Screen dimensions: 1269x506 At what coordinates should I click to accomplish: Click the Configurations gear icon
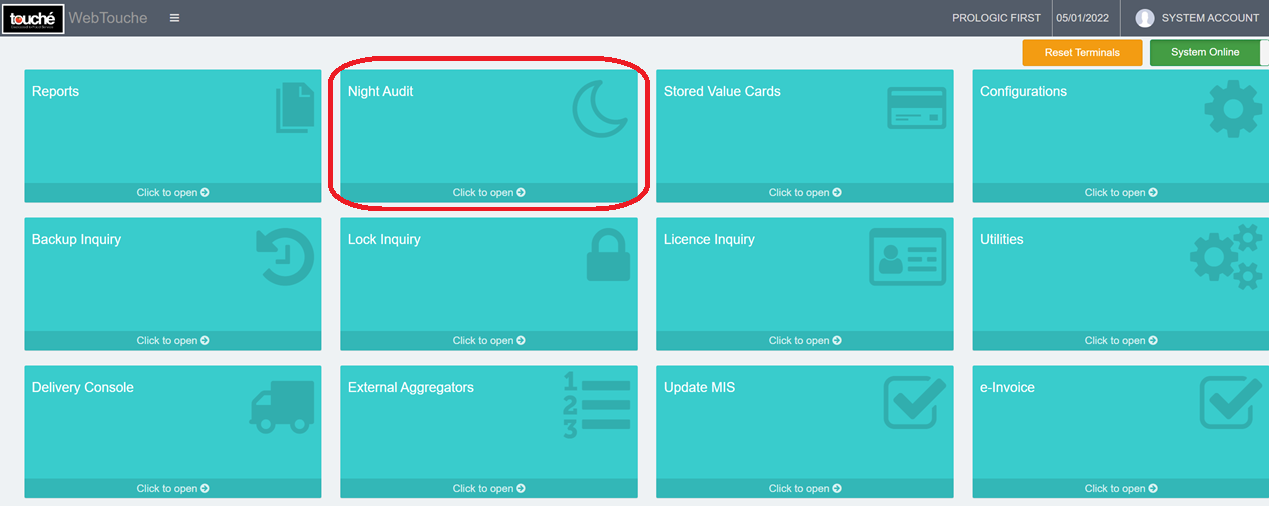point(1233,108)
